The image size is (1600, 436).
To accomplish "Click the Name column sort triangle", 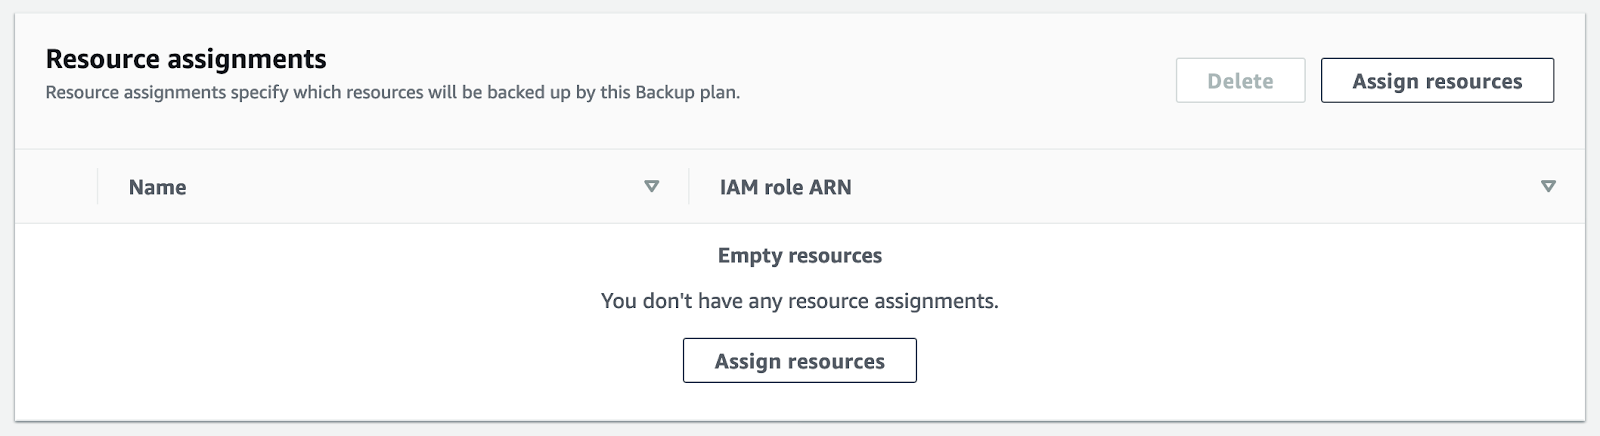I will (x=652, y=186).
